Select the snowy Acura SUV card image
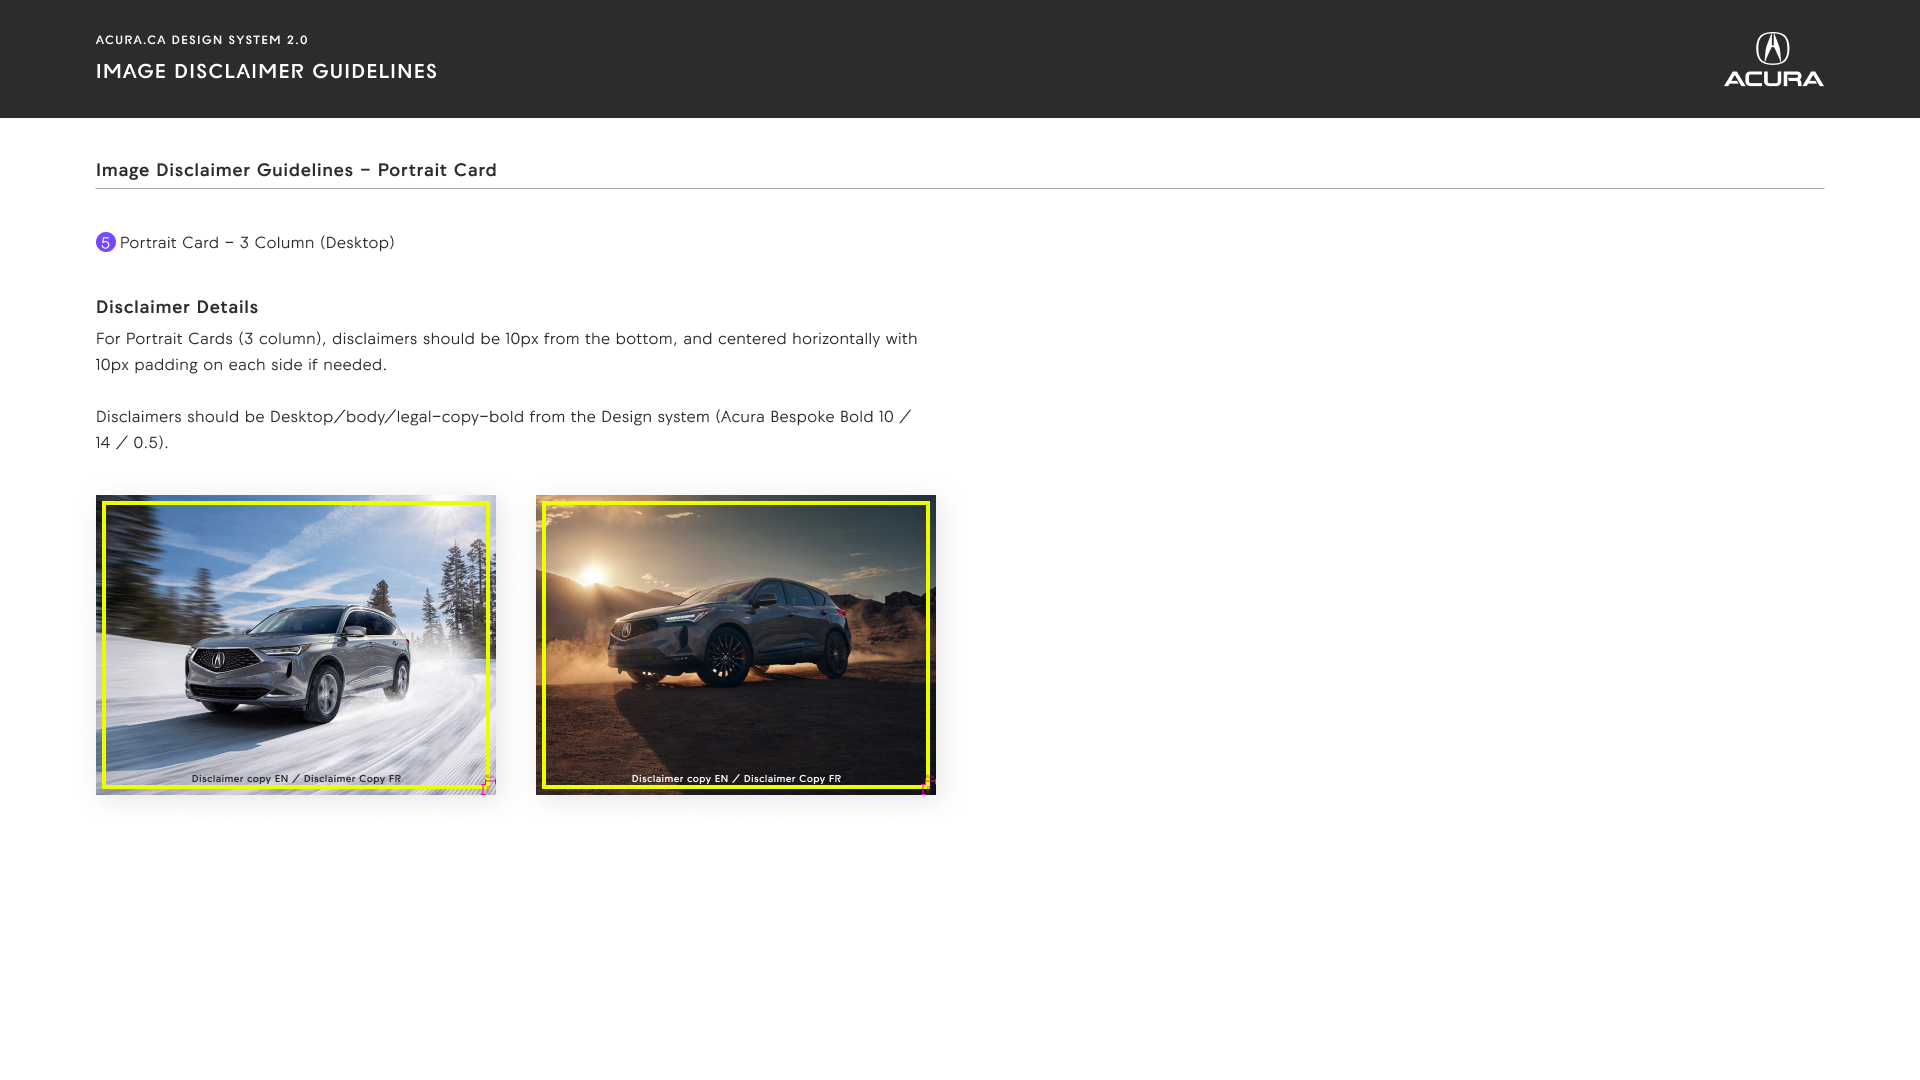The image size is (1920, 1080). click(x=296, y=645)
